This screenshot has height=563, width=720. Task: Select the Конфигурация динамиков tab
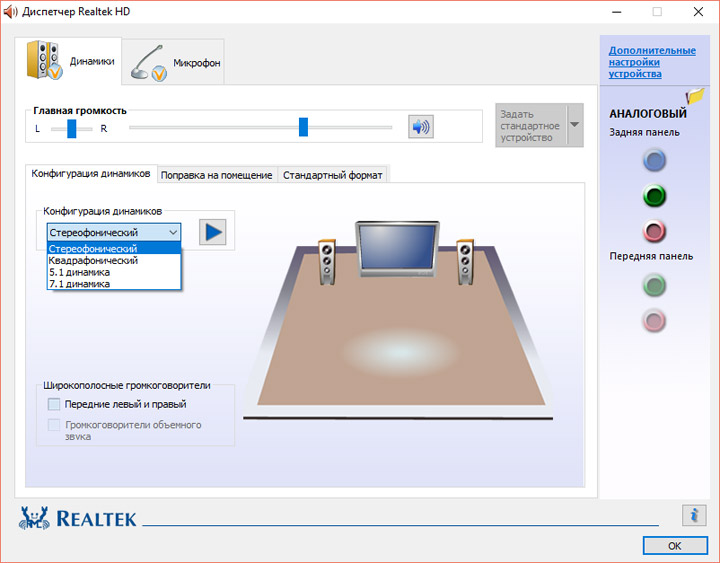(91, 174)
